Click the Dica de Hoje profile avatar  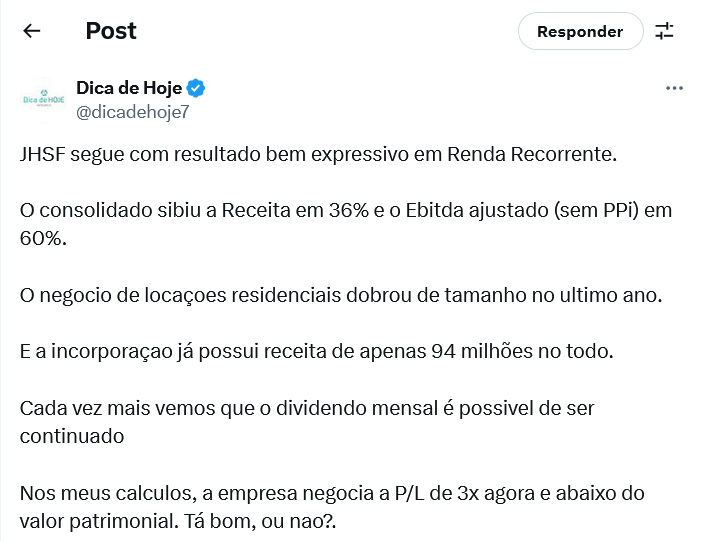pyautogui.click(x=44, y=100)
